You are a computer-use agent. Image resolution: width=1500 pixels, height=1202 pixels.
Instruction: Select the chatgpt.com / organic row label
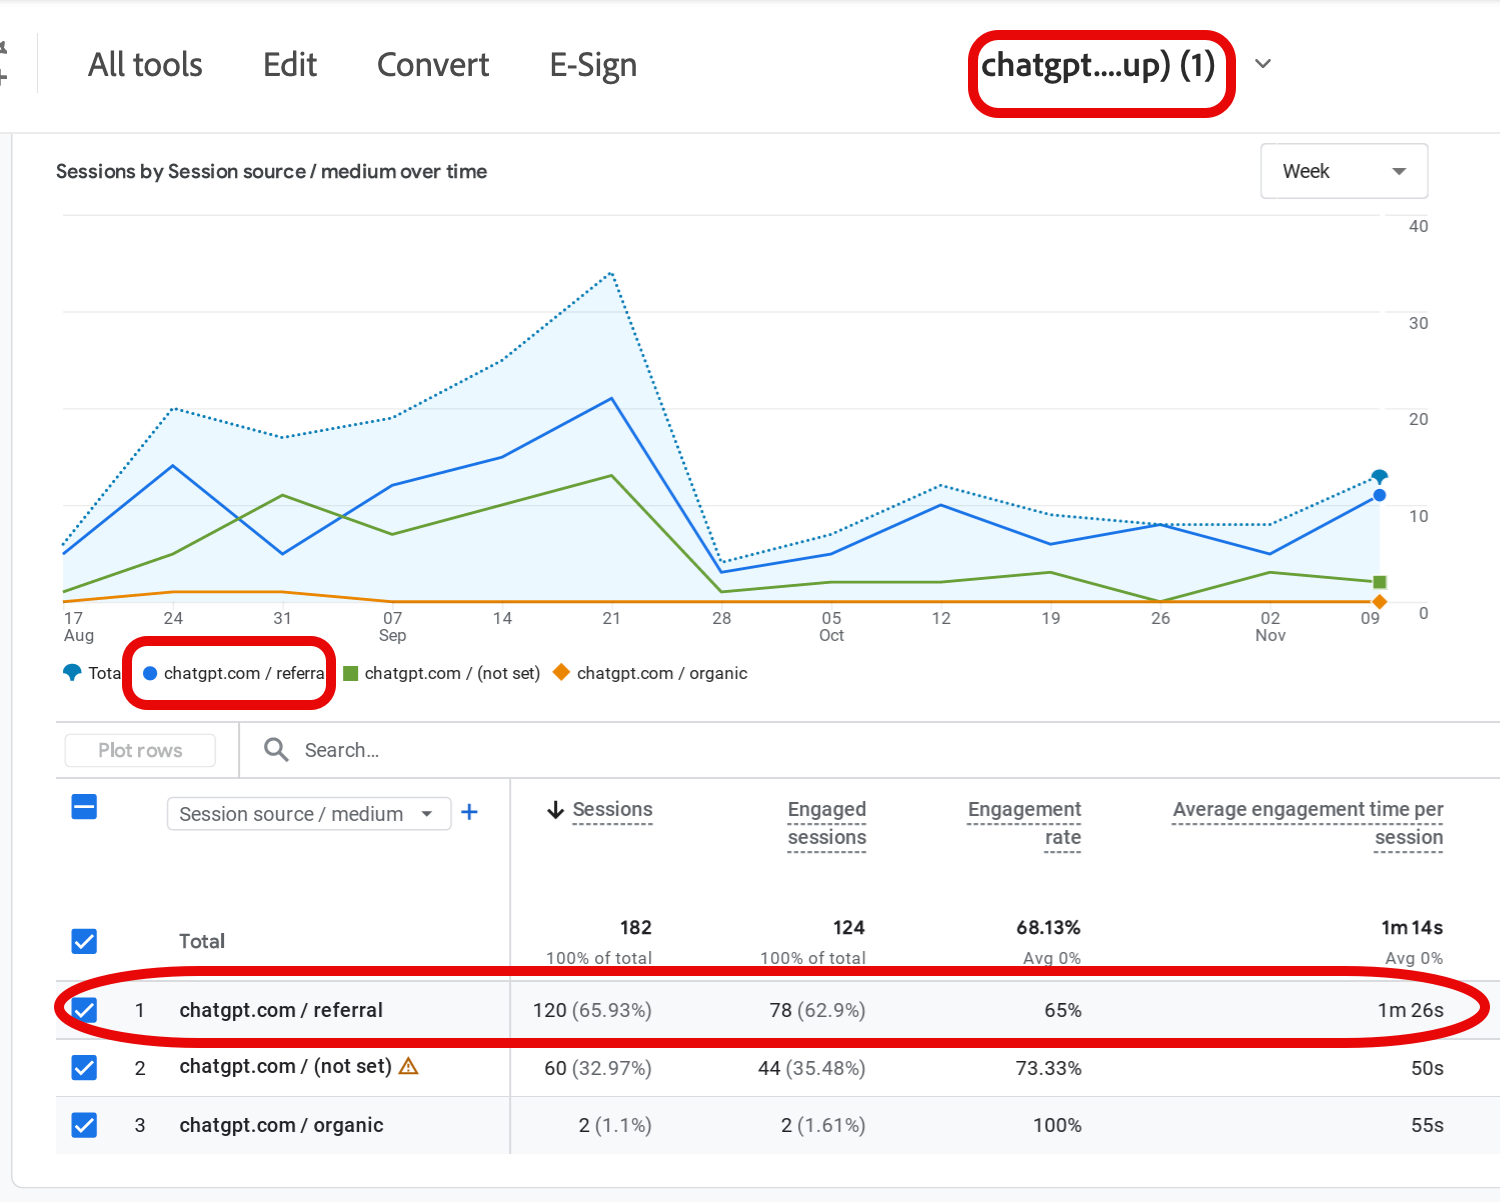point(281,1125)
